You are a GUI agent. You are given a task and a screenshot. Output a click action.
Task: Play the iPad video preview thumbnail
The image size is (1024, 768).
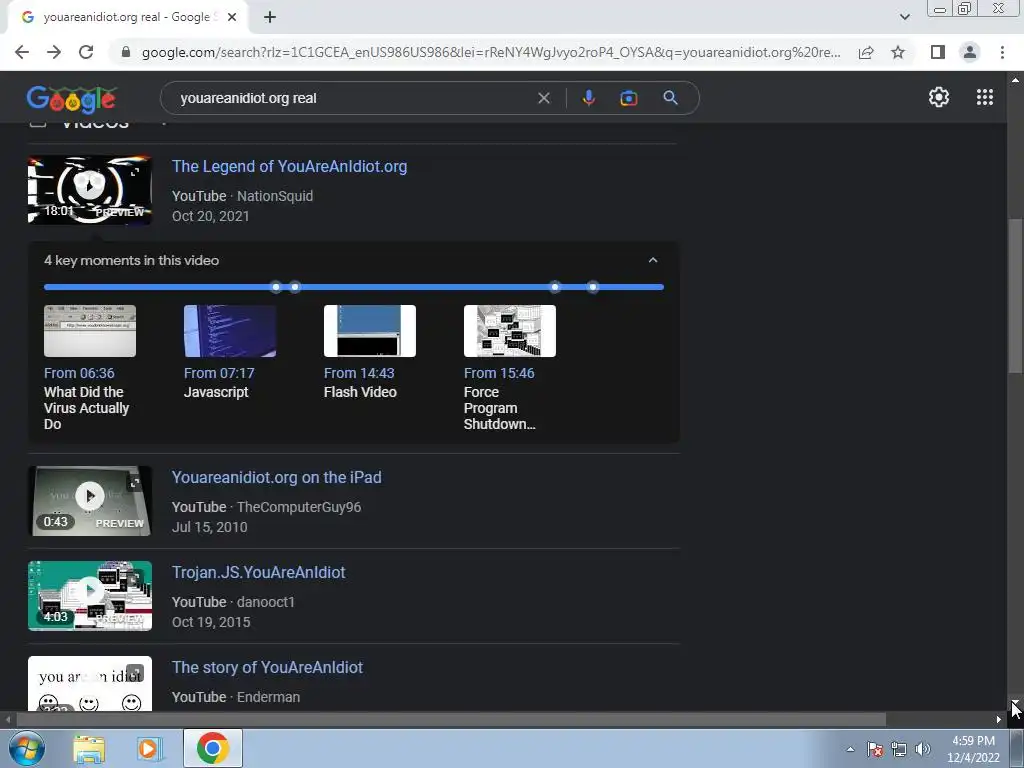[x=89, y=501]
